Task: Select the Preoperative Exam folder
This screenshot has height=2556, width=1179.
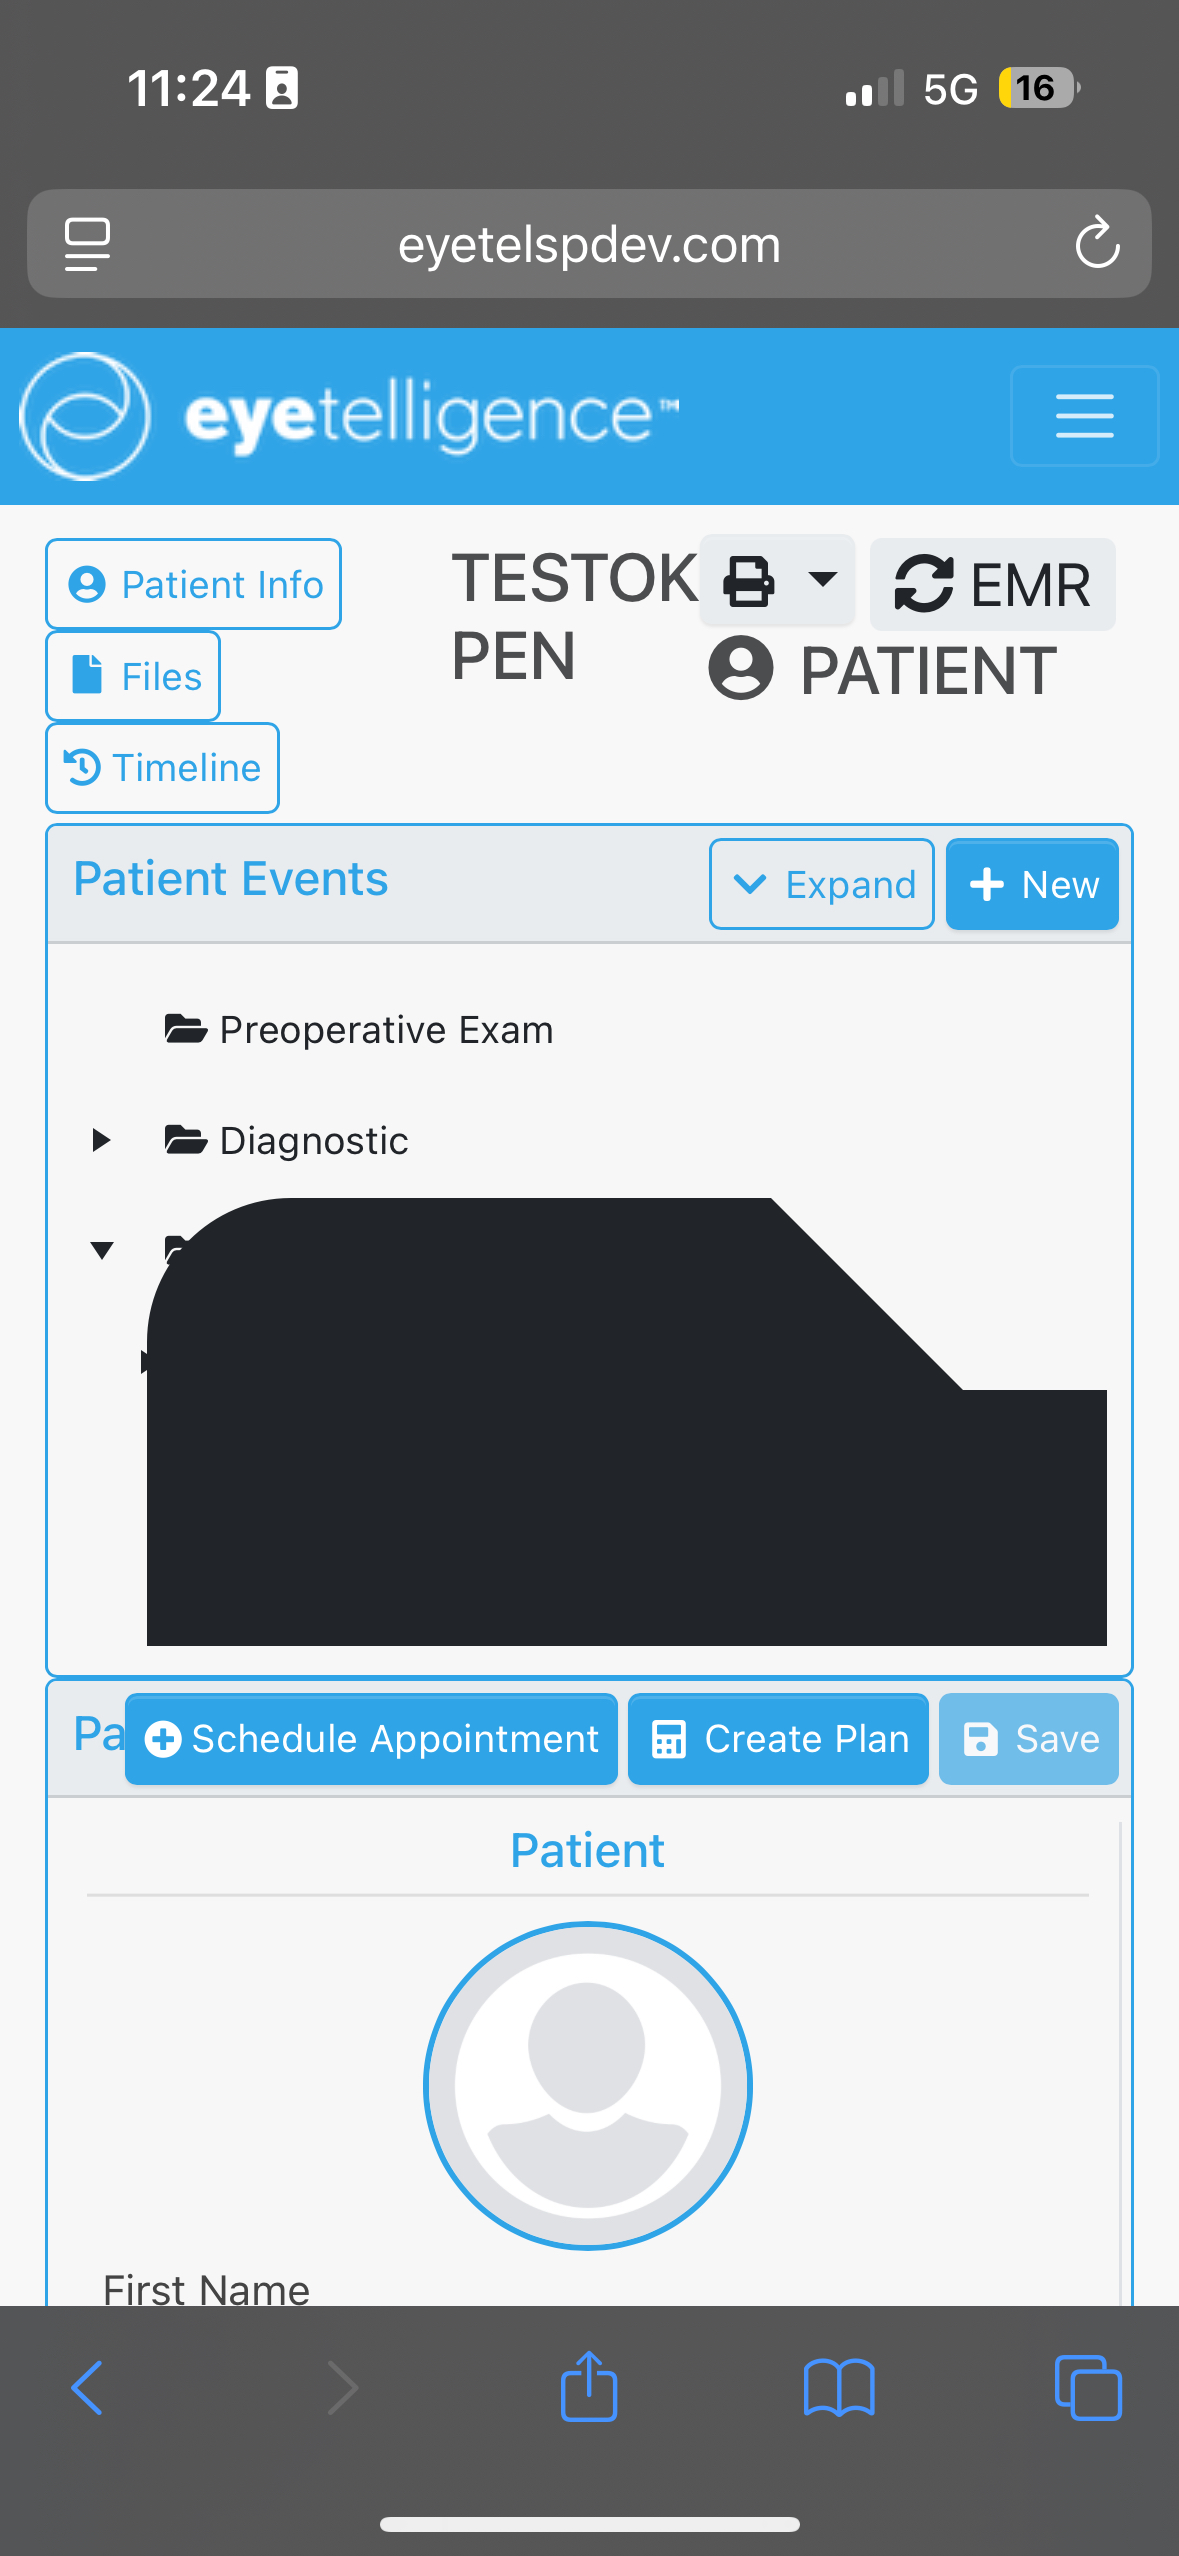Action: [385, 1030]
